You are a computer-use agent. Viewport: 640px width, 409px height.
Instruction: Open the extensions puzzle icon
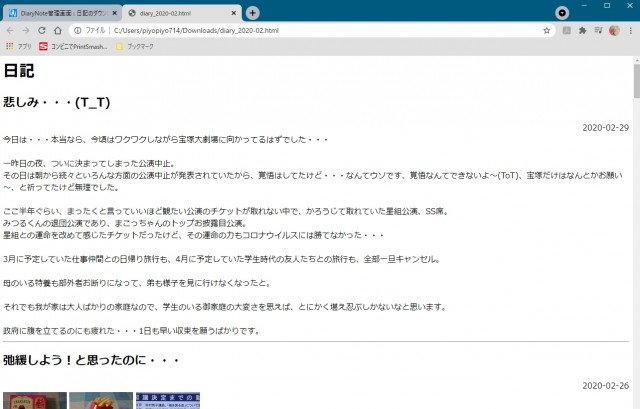point(582,31)
